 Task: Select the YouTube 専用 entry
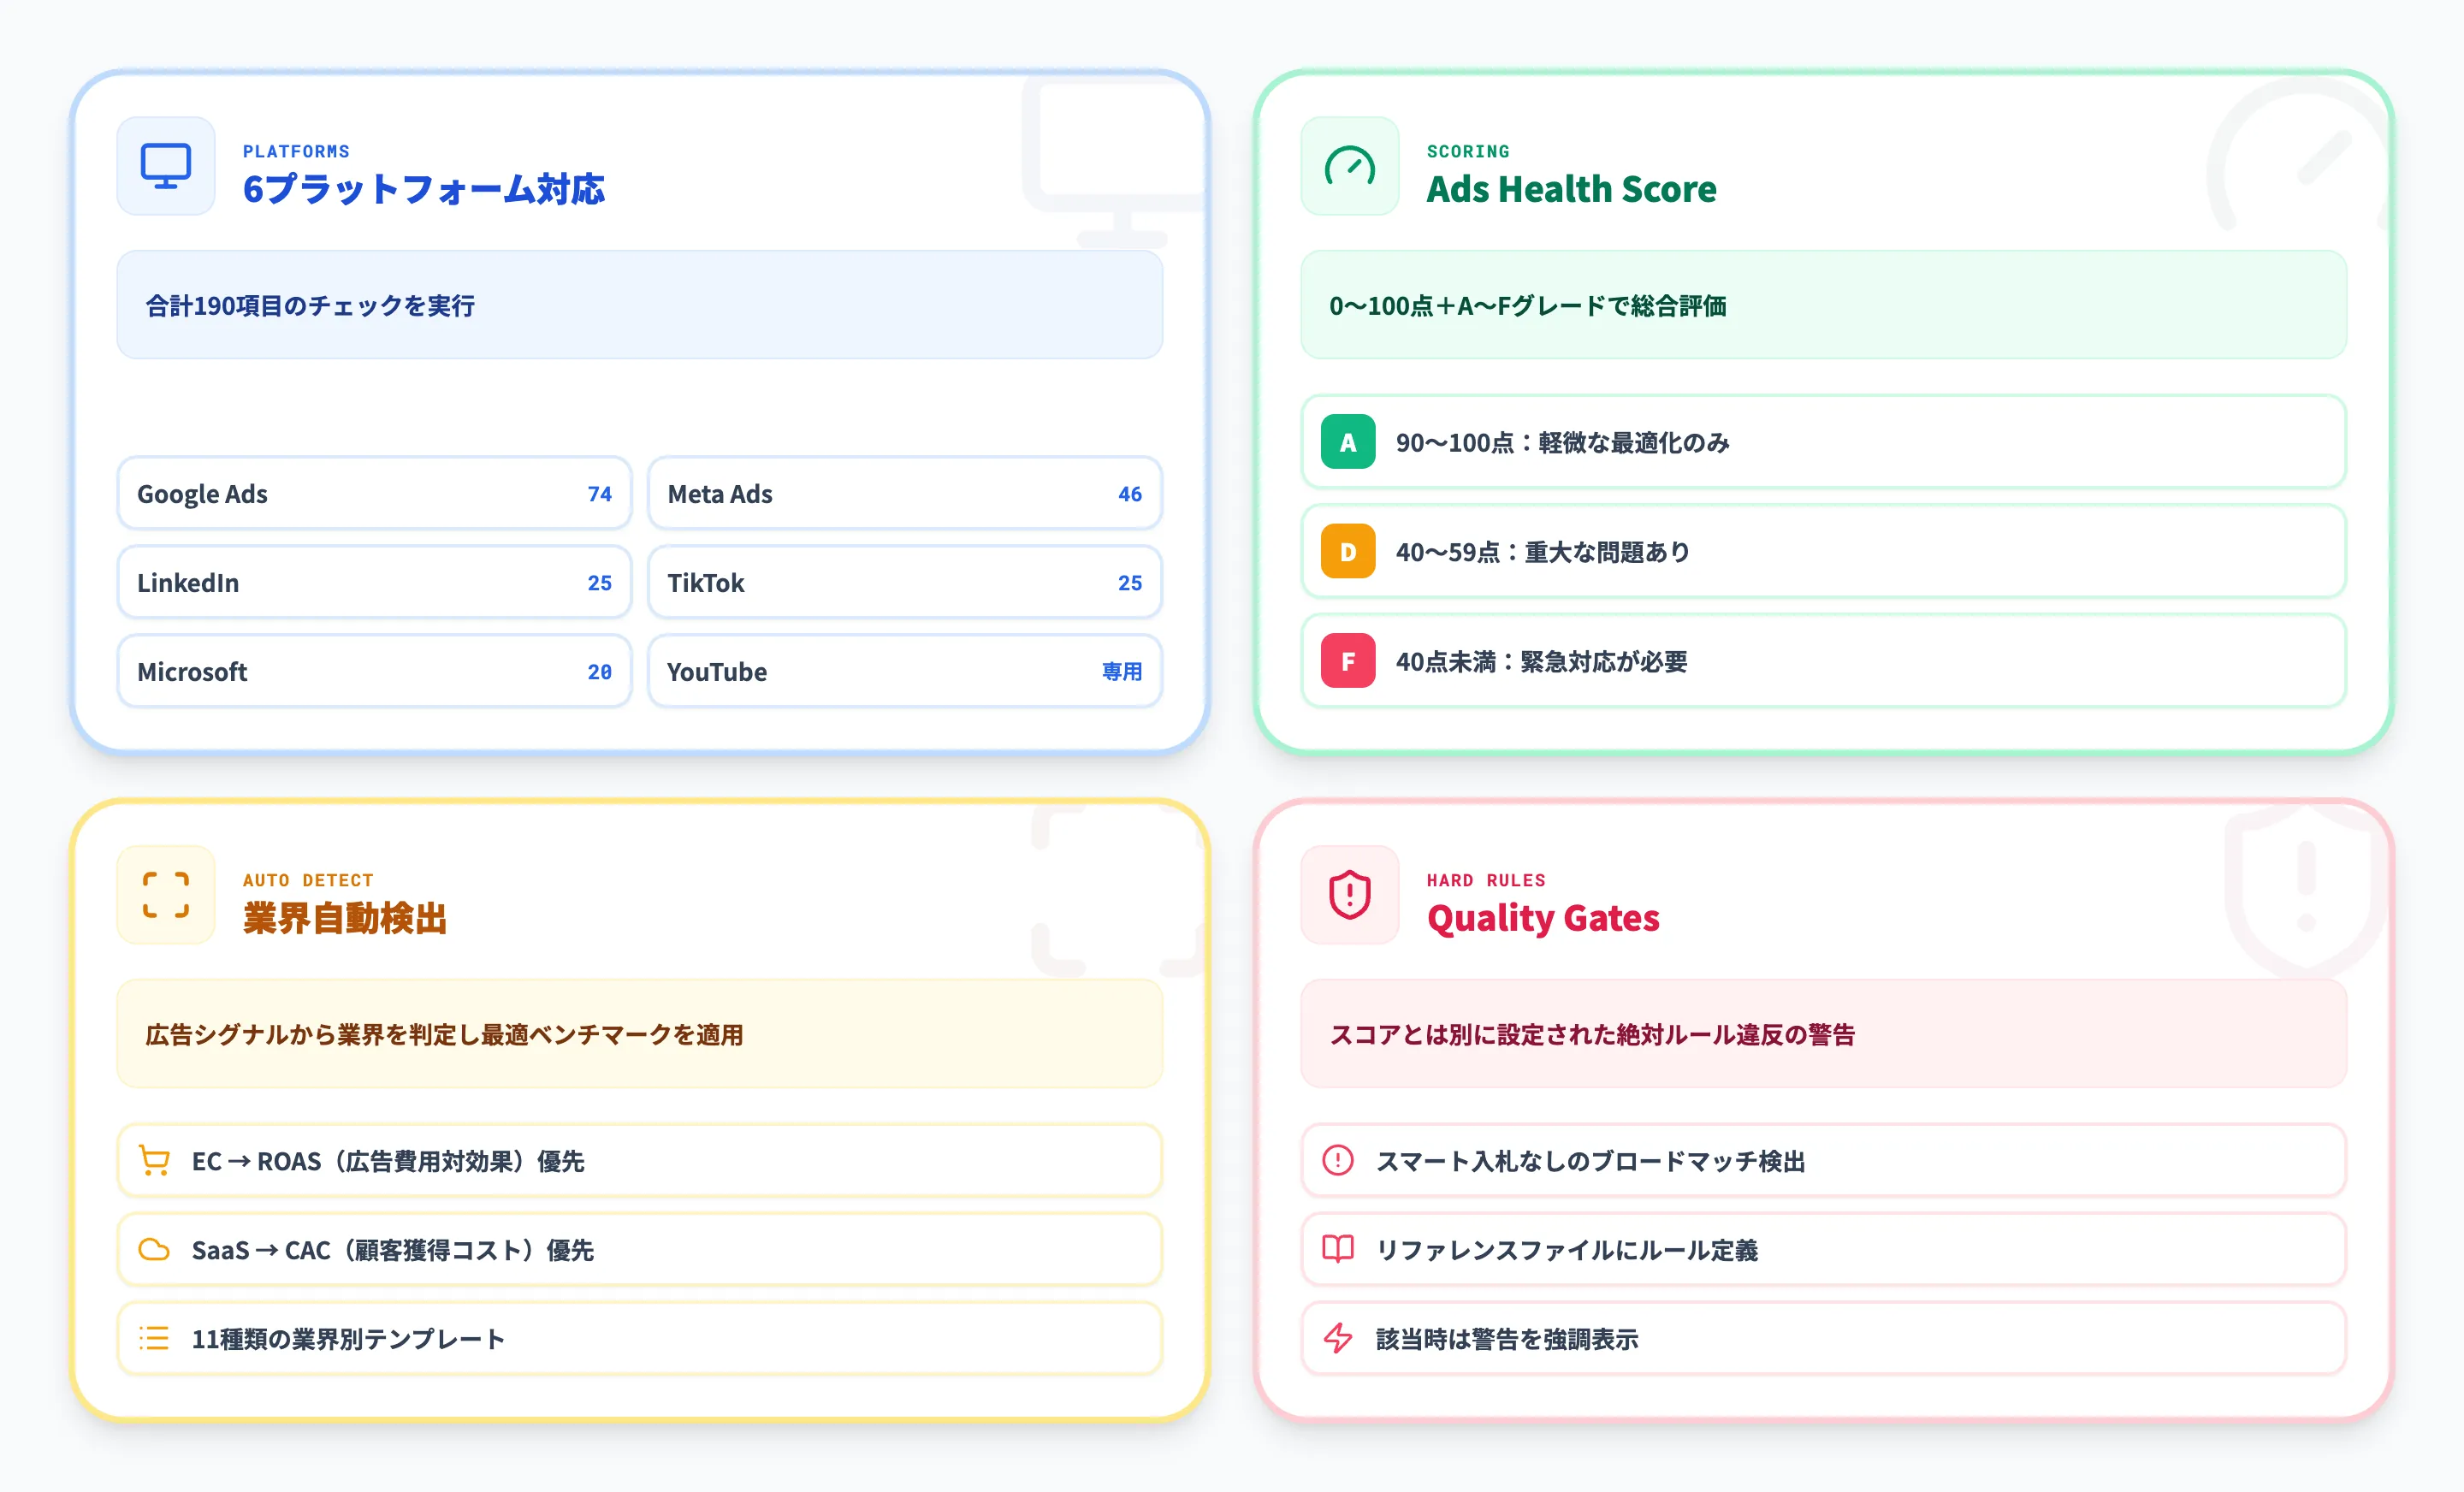904,671
